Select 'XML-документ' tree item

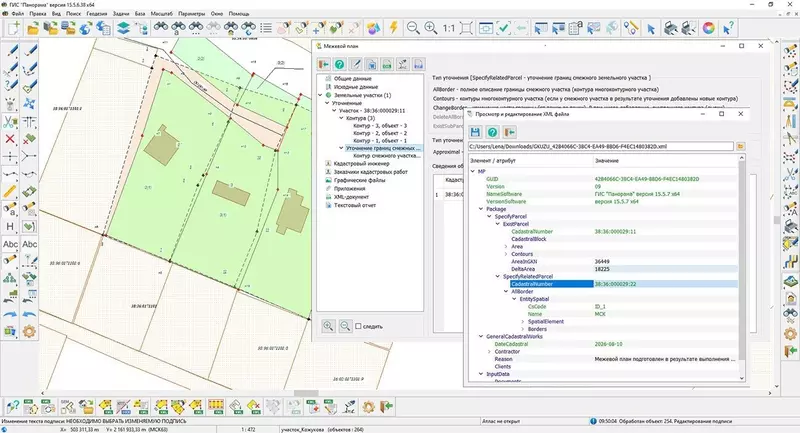point(351,196)
